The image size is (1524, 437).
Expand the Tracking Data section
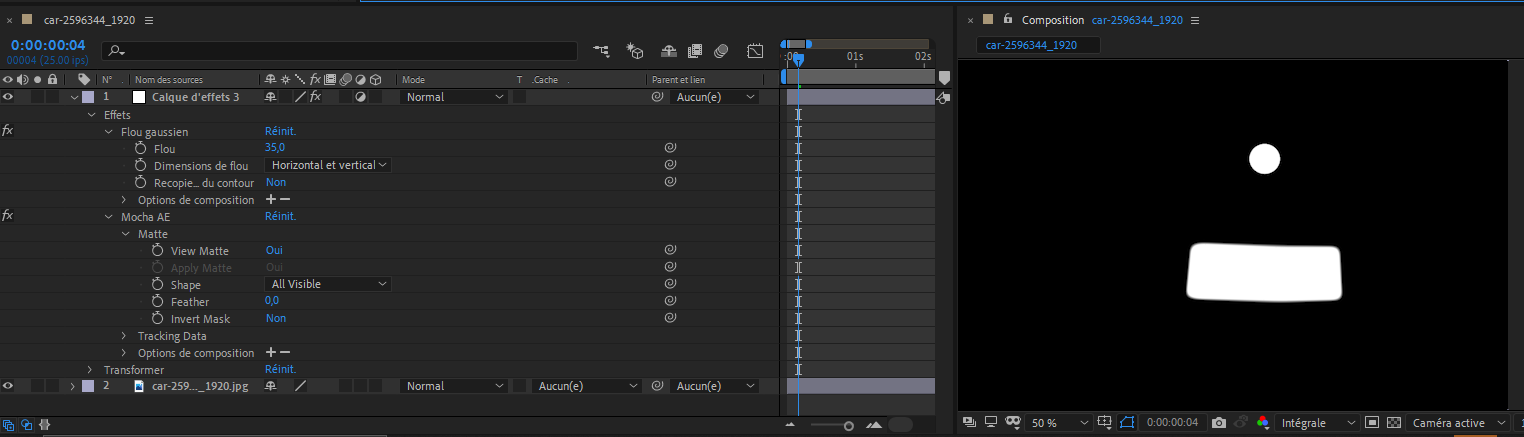(125, 336)
